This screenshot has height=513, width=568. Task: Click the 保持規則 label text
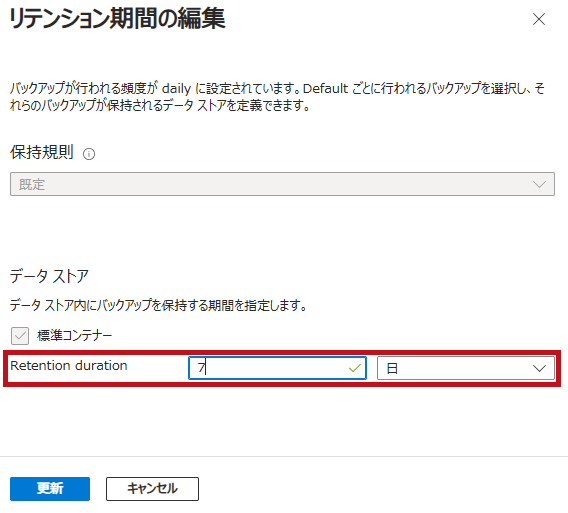[42, 152]
